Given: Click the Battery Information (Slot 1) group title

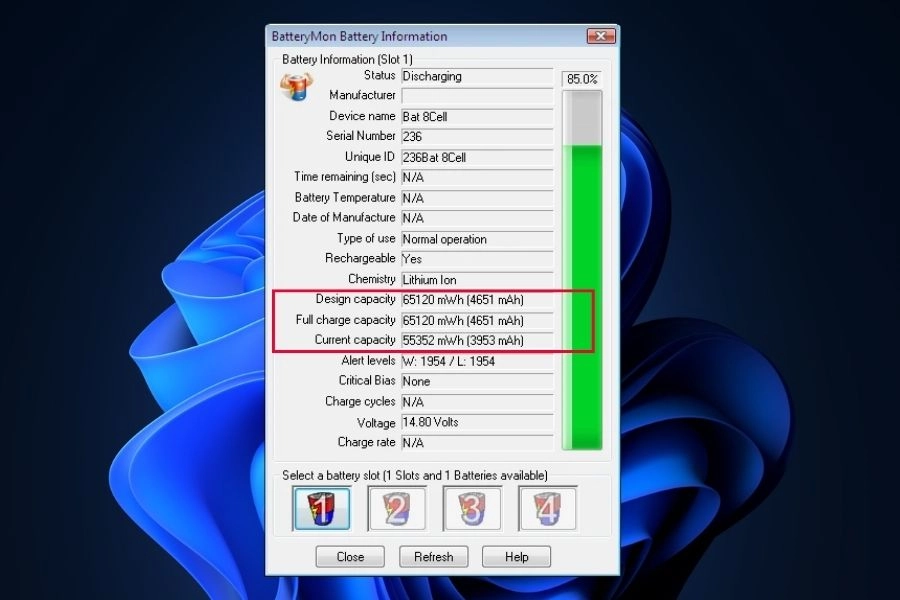Looking at the screenshot, I should (347, 60).
